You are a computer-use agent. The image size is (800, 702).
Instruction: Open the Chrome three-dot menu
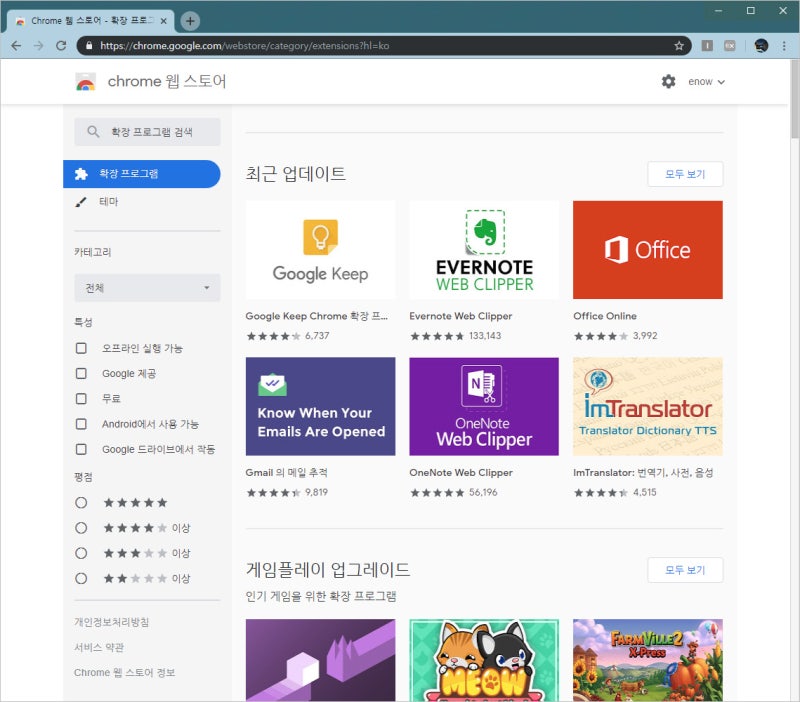pyautogui.click(x=784, y=46)
